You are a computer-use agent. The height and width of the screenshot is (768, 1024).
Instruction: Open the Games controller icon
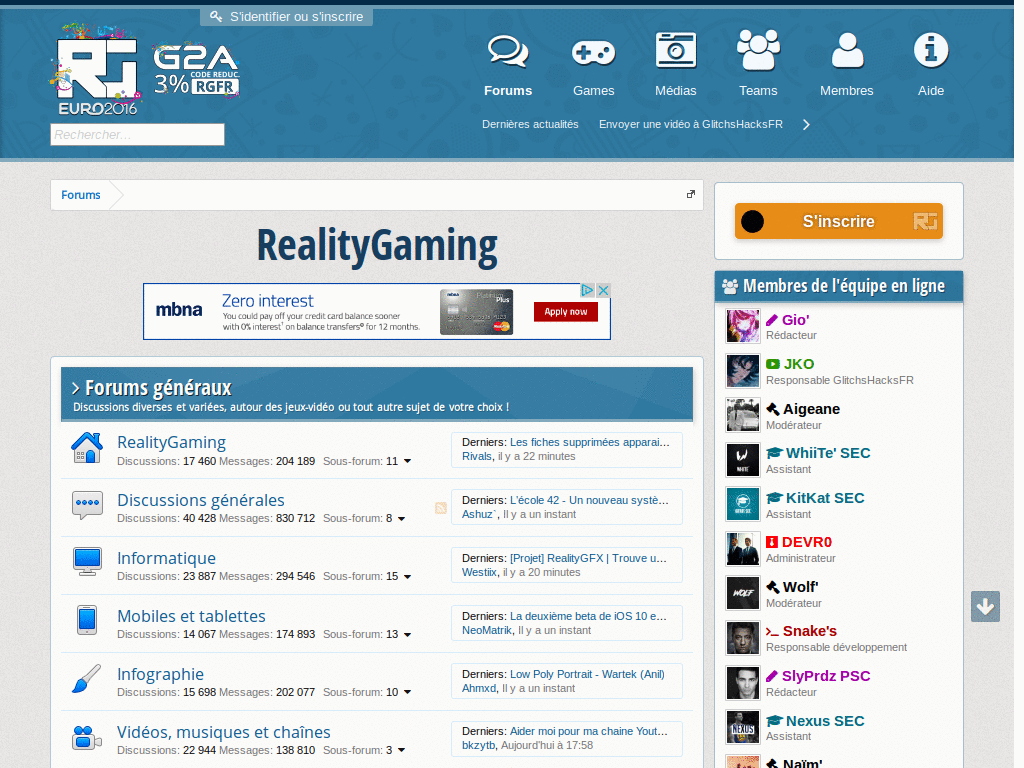(593, 53)
